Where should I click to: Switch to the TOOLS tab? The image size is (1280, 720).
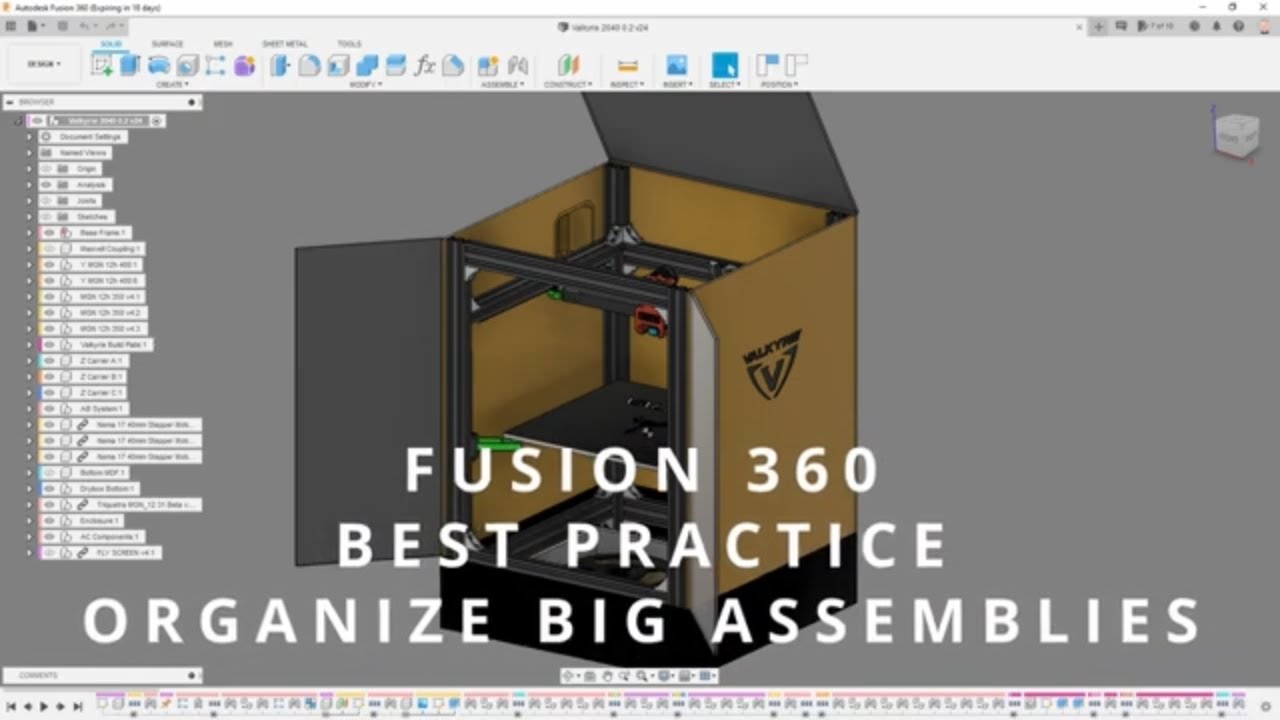349,44
